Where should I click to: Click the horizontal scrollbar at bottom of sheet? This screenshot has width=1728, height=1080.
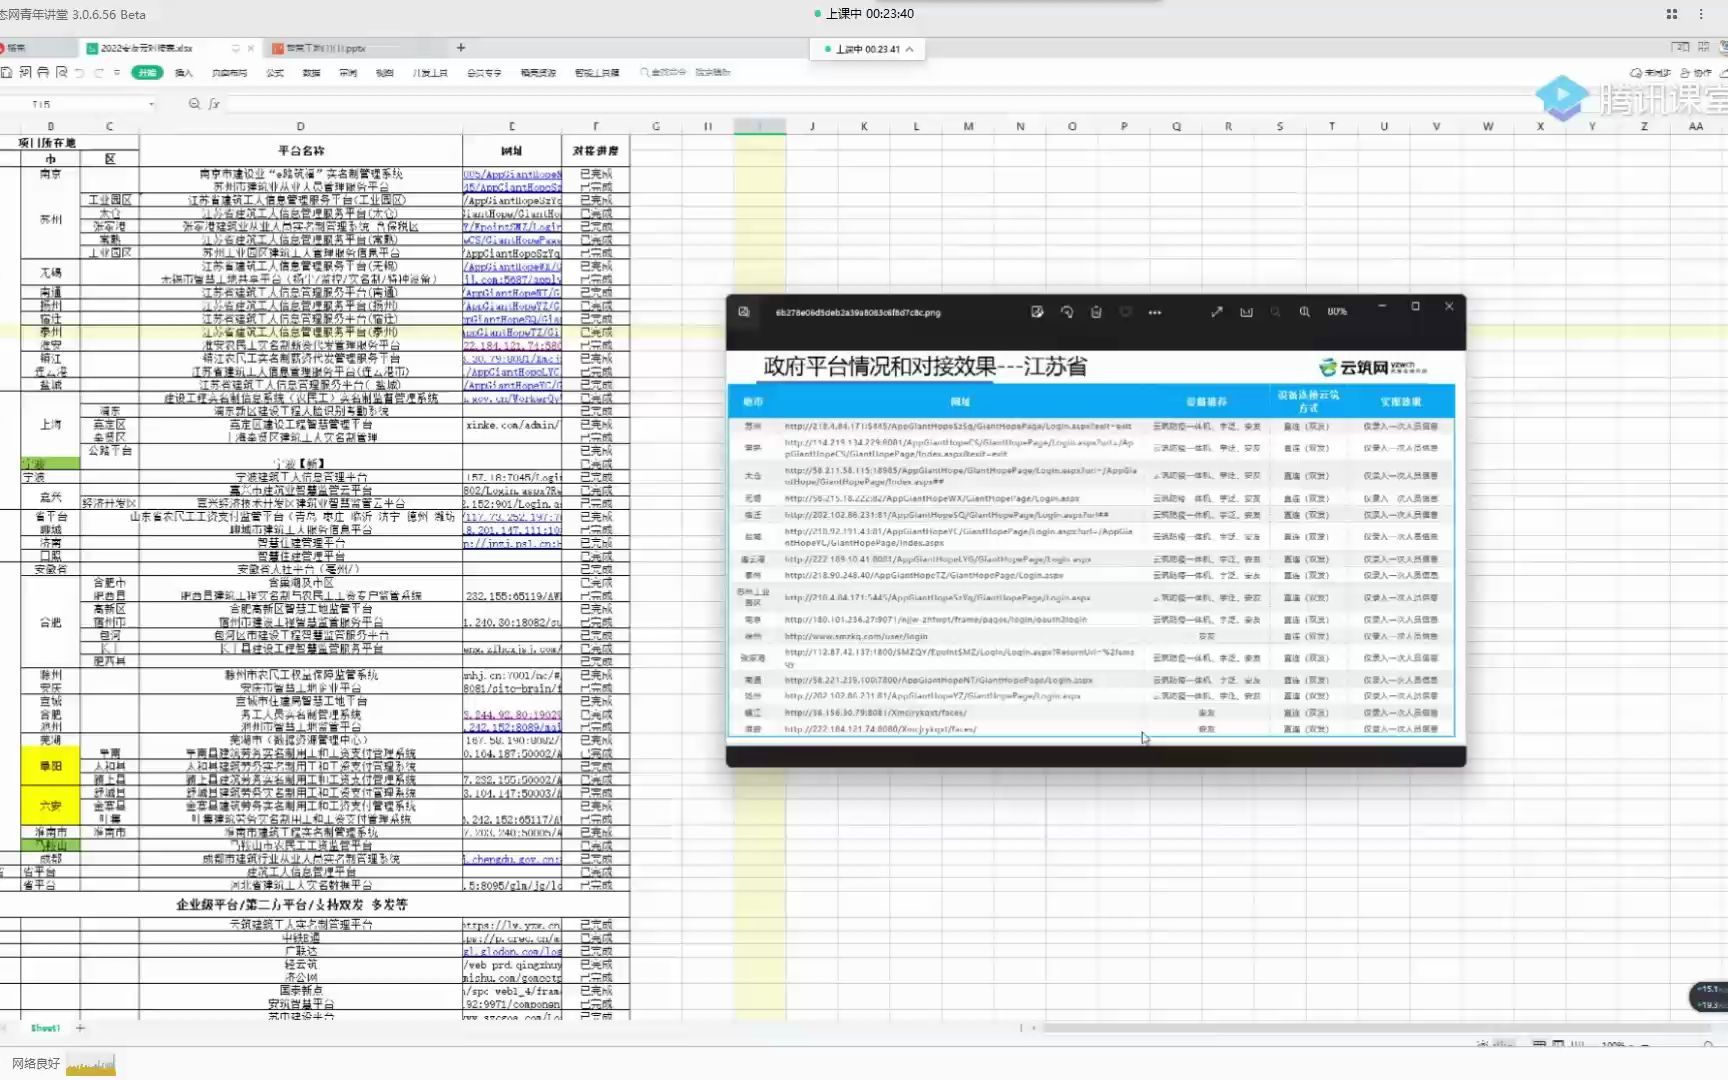pos(1375,1027)
